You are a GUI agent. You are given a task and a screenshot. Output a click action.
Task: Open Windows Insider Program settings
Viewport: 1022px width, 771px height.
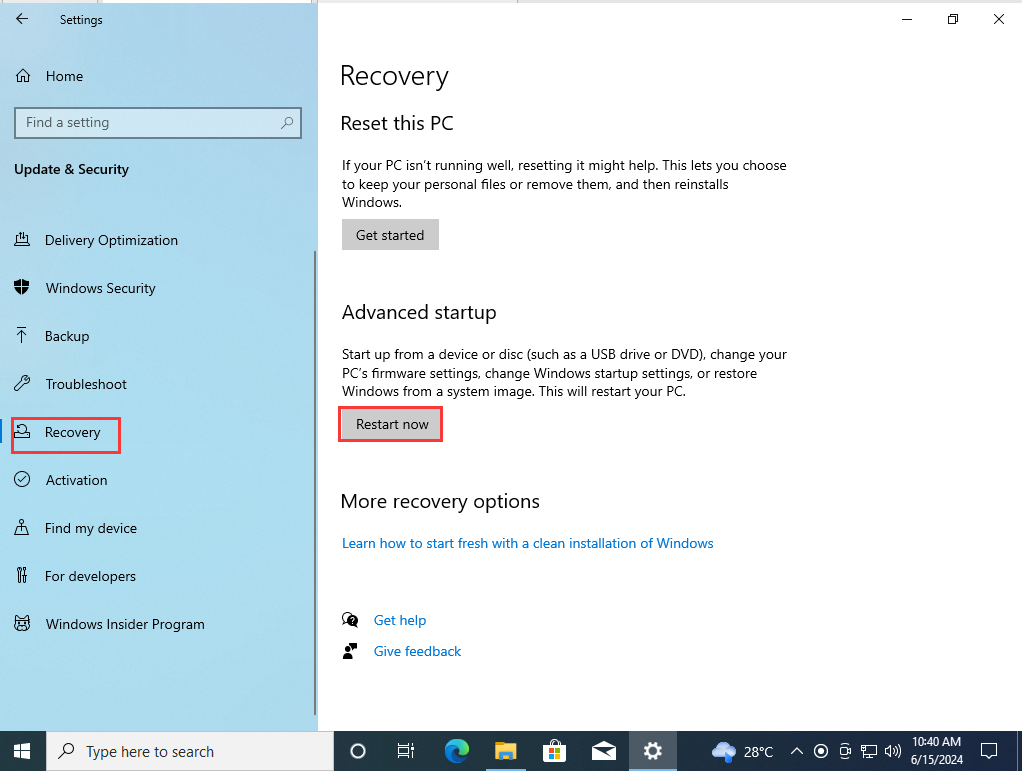[123, 623]
